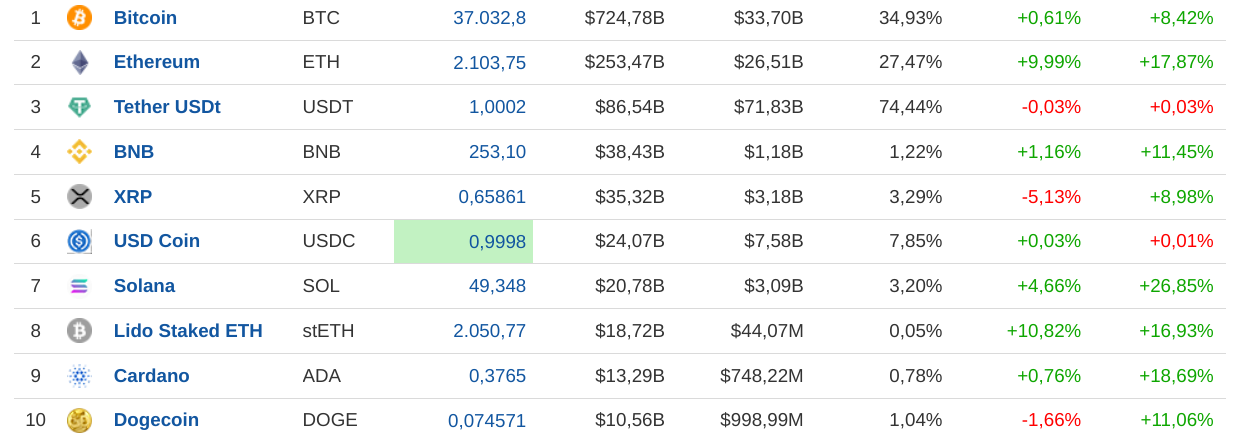Click the Ethereum diamond logo icon
This screenshot has height=442, width=1238.
pyautogui.click(x=79, y=62)
